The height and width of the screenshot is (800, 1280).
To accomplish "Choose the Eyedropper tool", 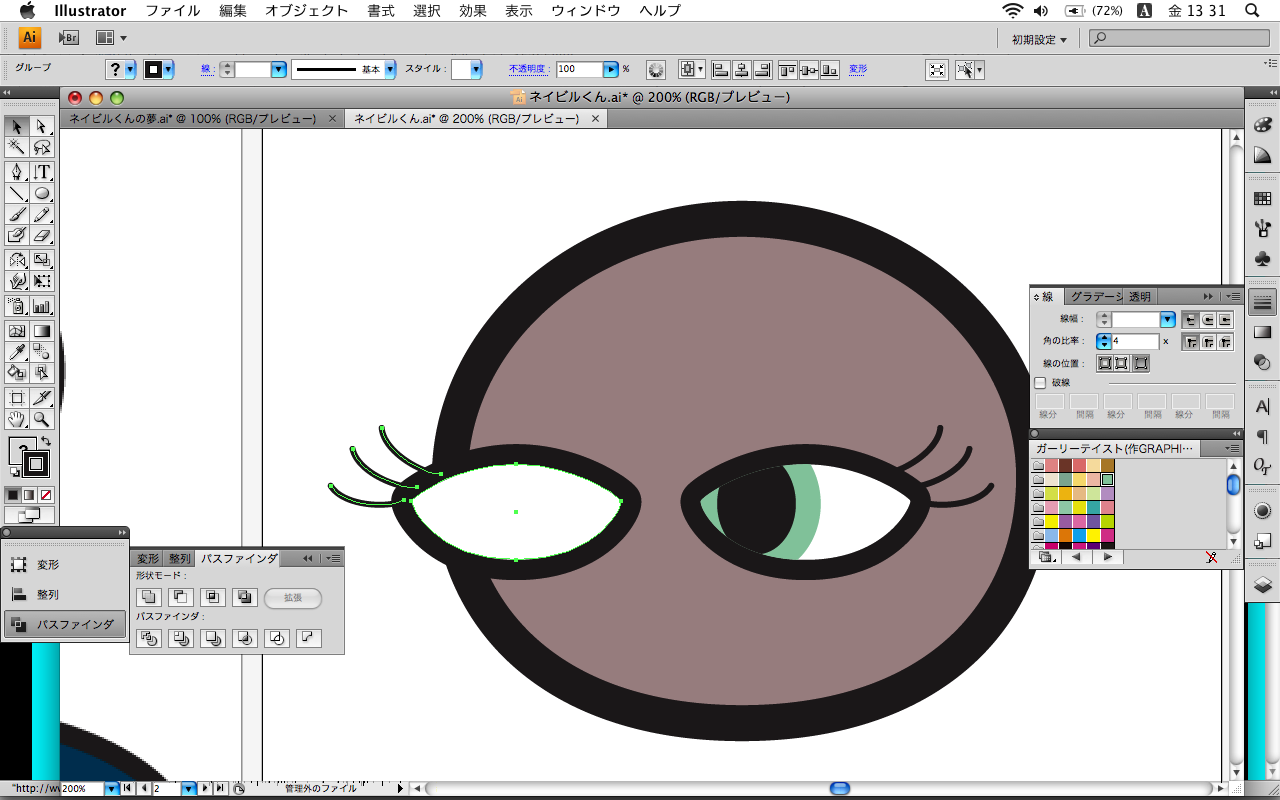I will tap(17, 351).
